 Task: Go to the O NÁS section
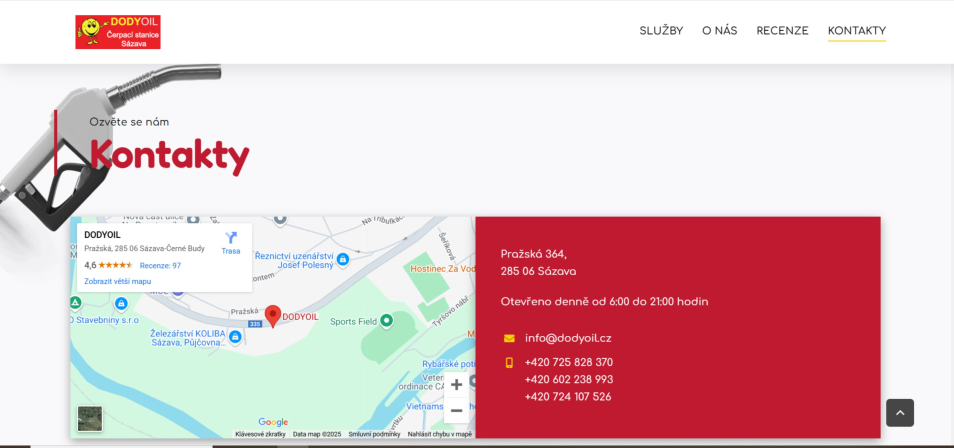coord(720,31)
